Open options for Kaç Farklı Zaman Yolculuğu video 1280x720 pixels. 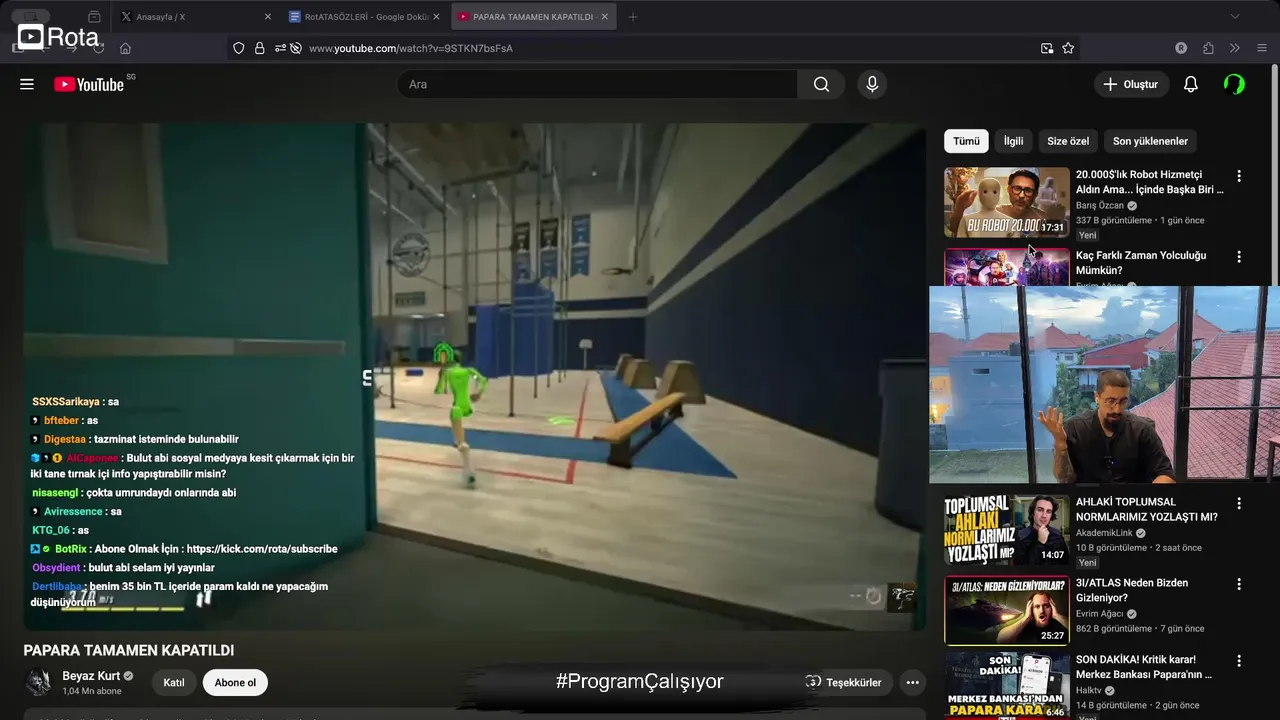pyautogui.click(x=1239, y=257)
